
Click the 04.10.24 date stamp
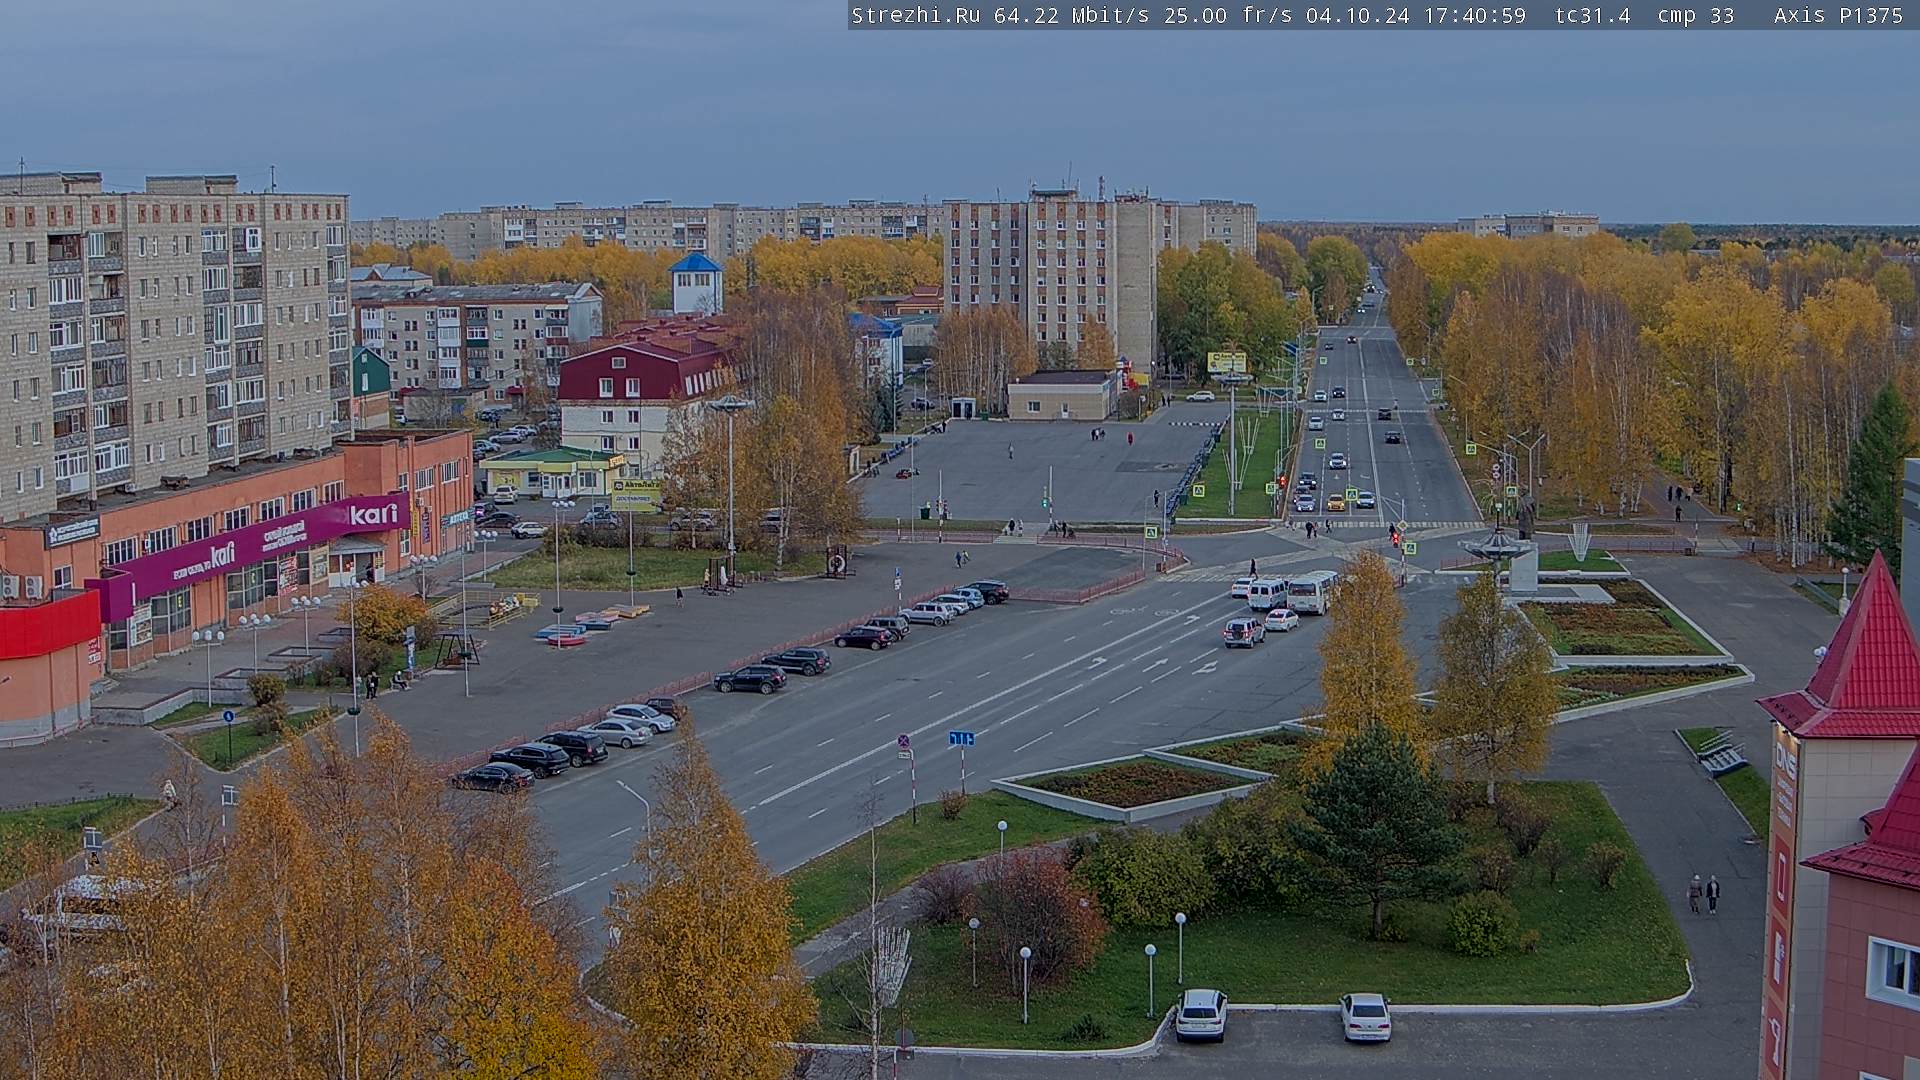click(1357, 15)
